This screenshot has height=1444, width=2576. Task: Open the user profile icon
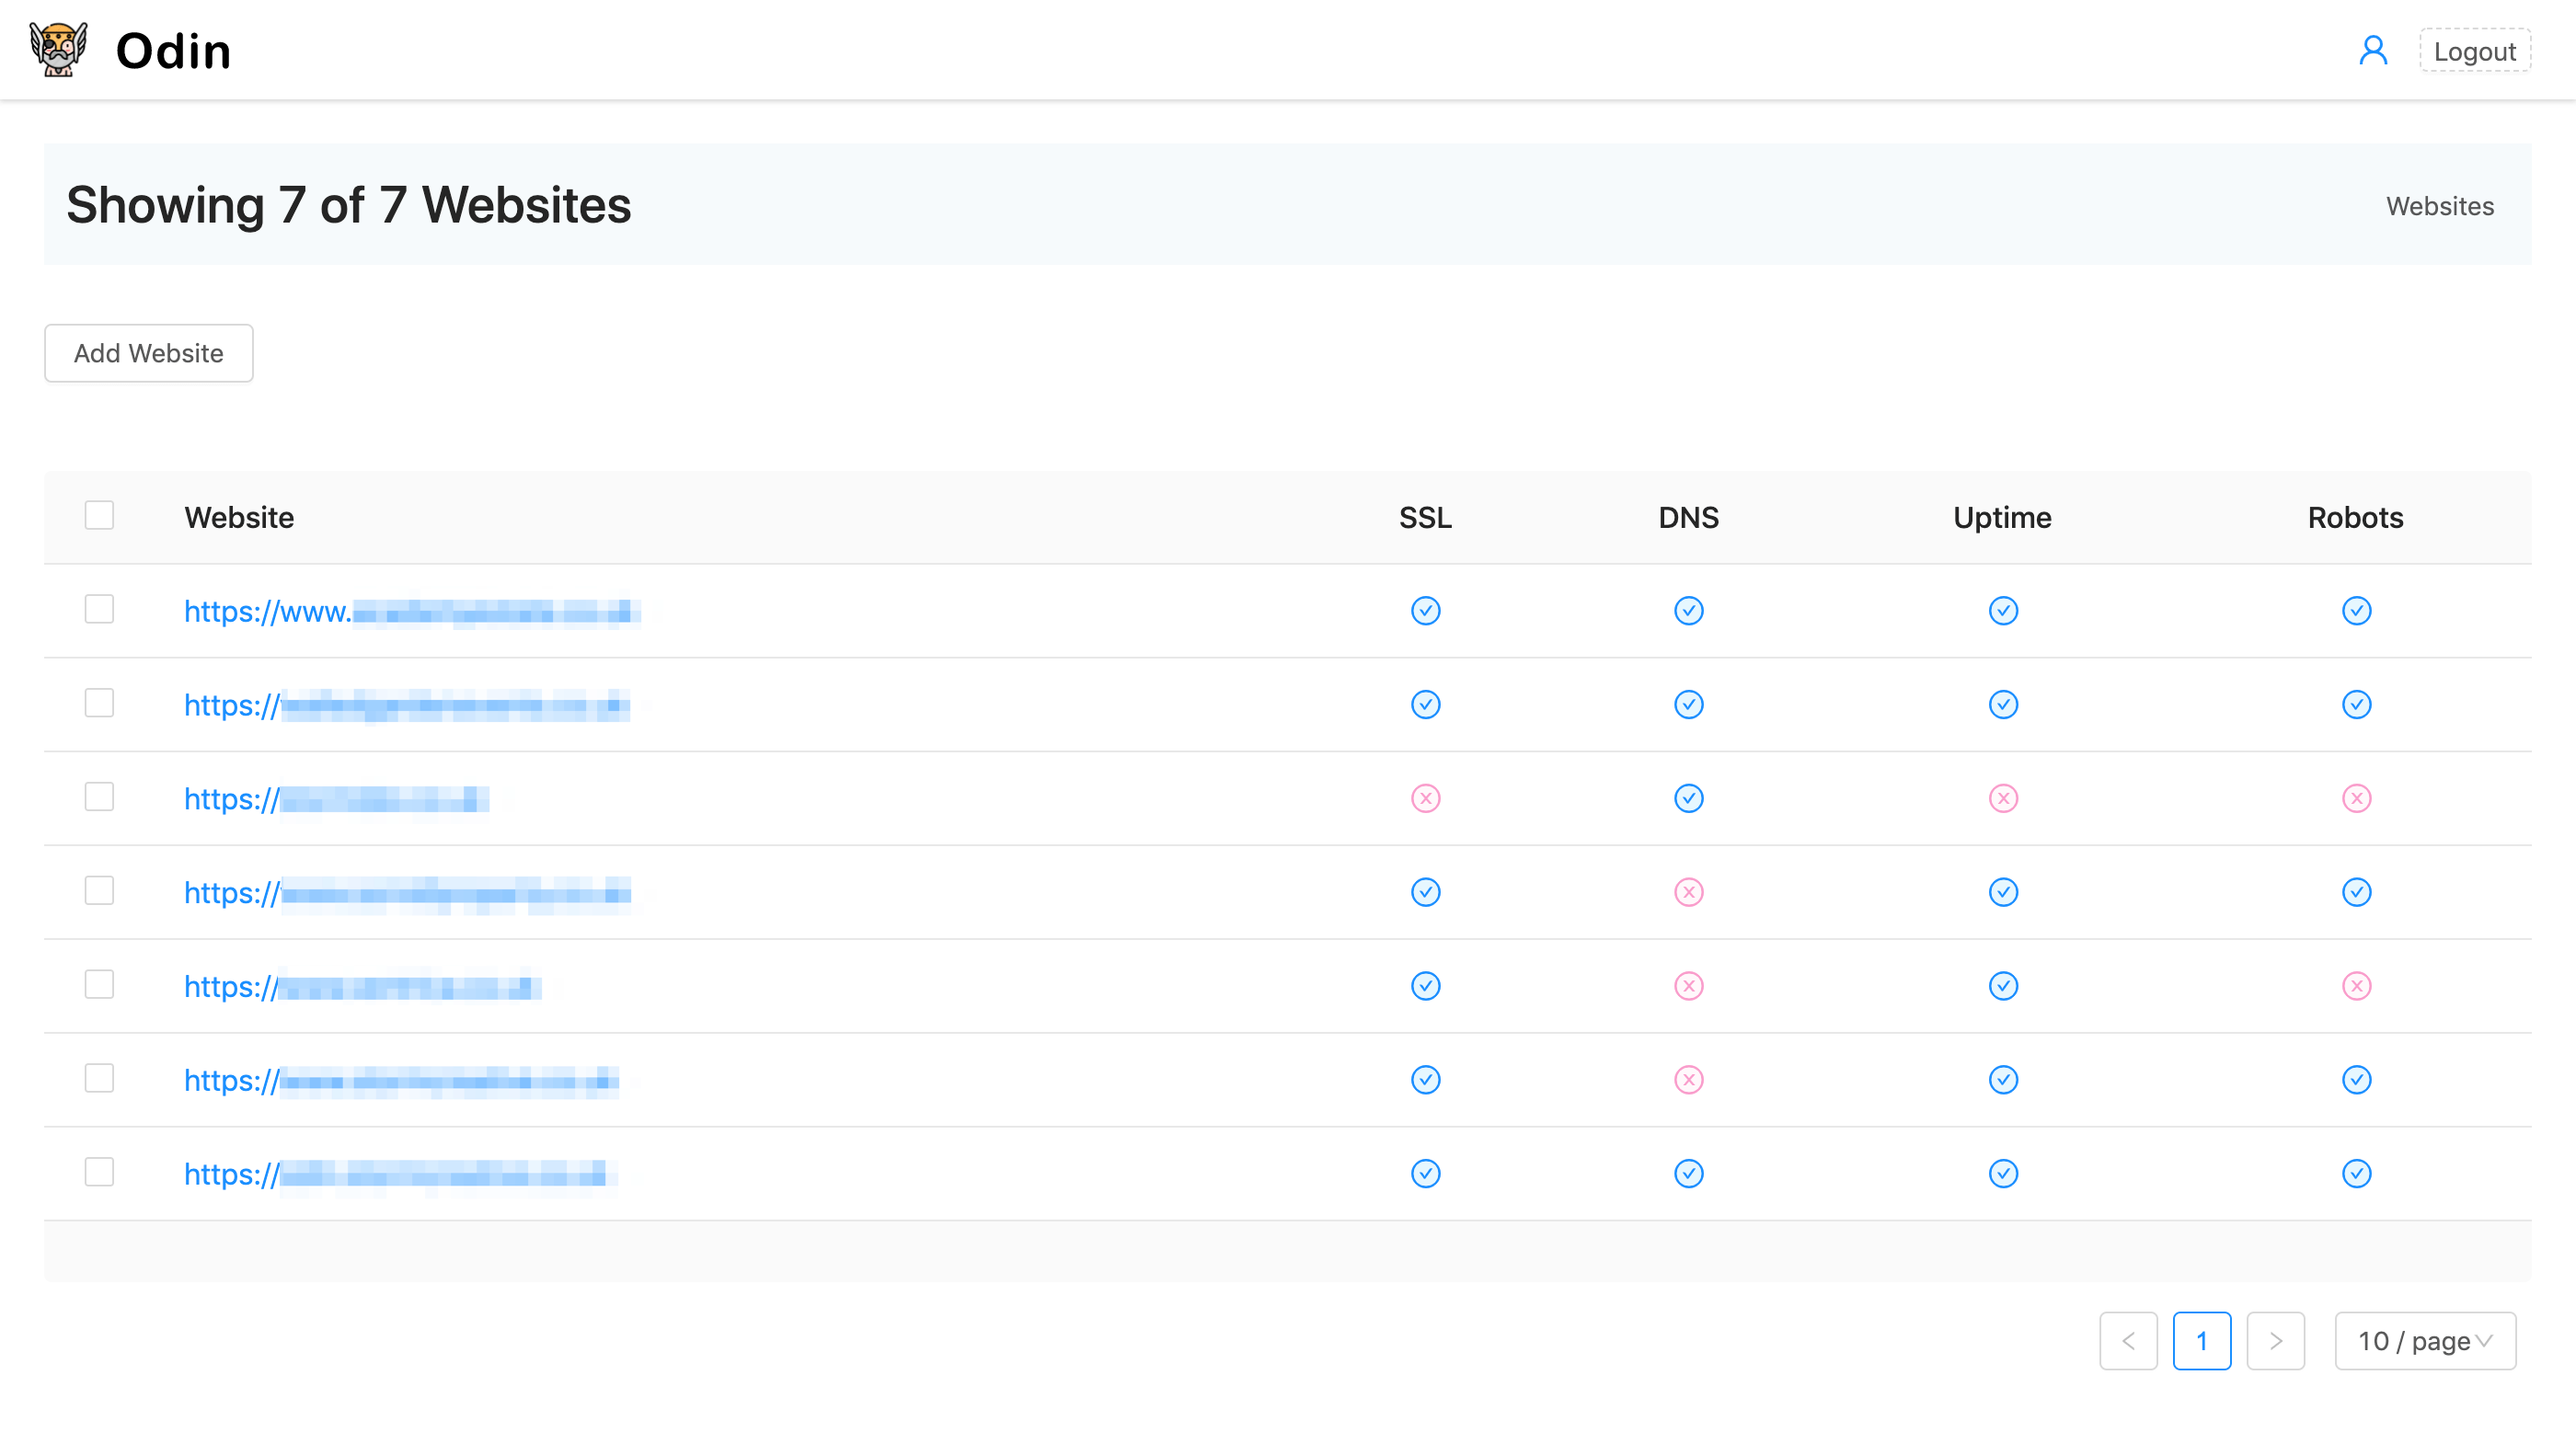pyautogui.click(x=2373, y=50)
